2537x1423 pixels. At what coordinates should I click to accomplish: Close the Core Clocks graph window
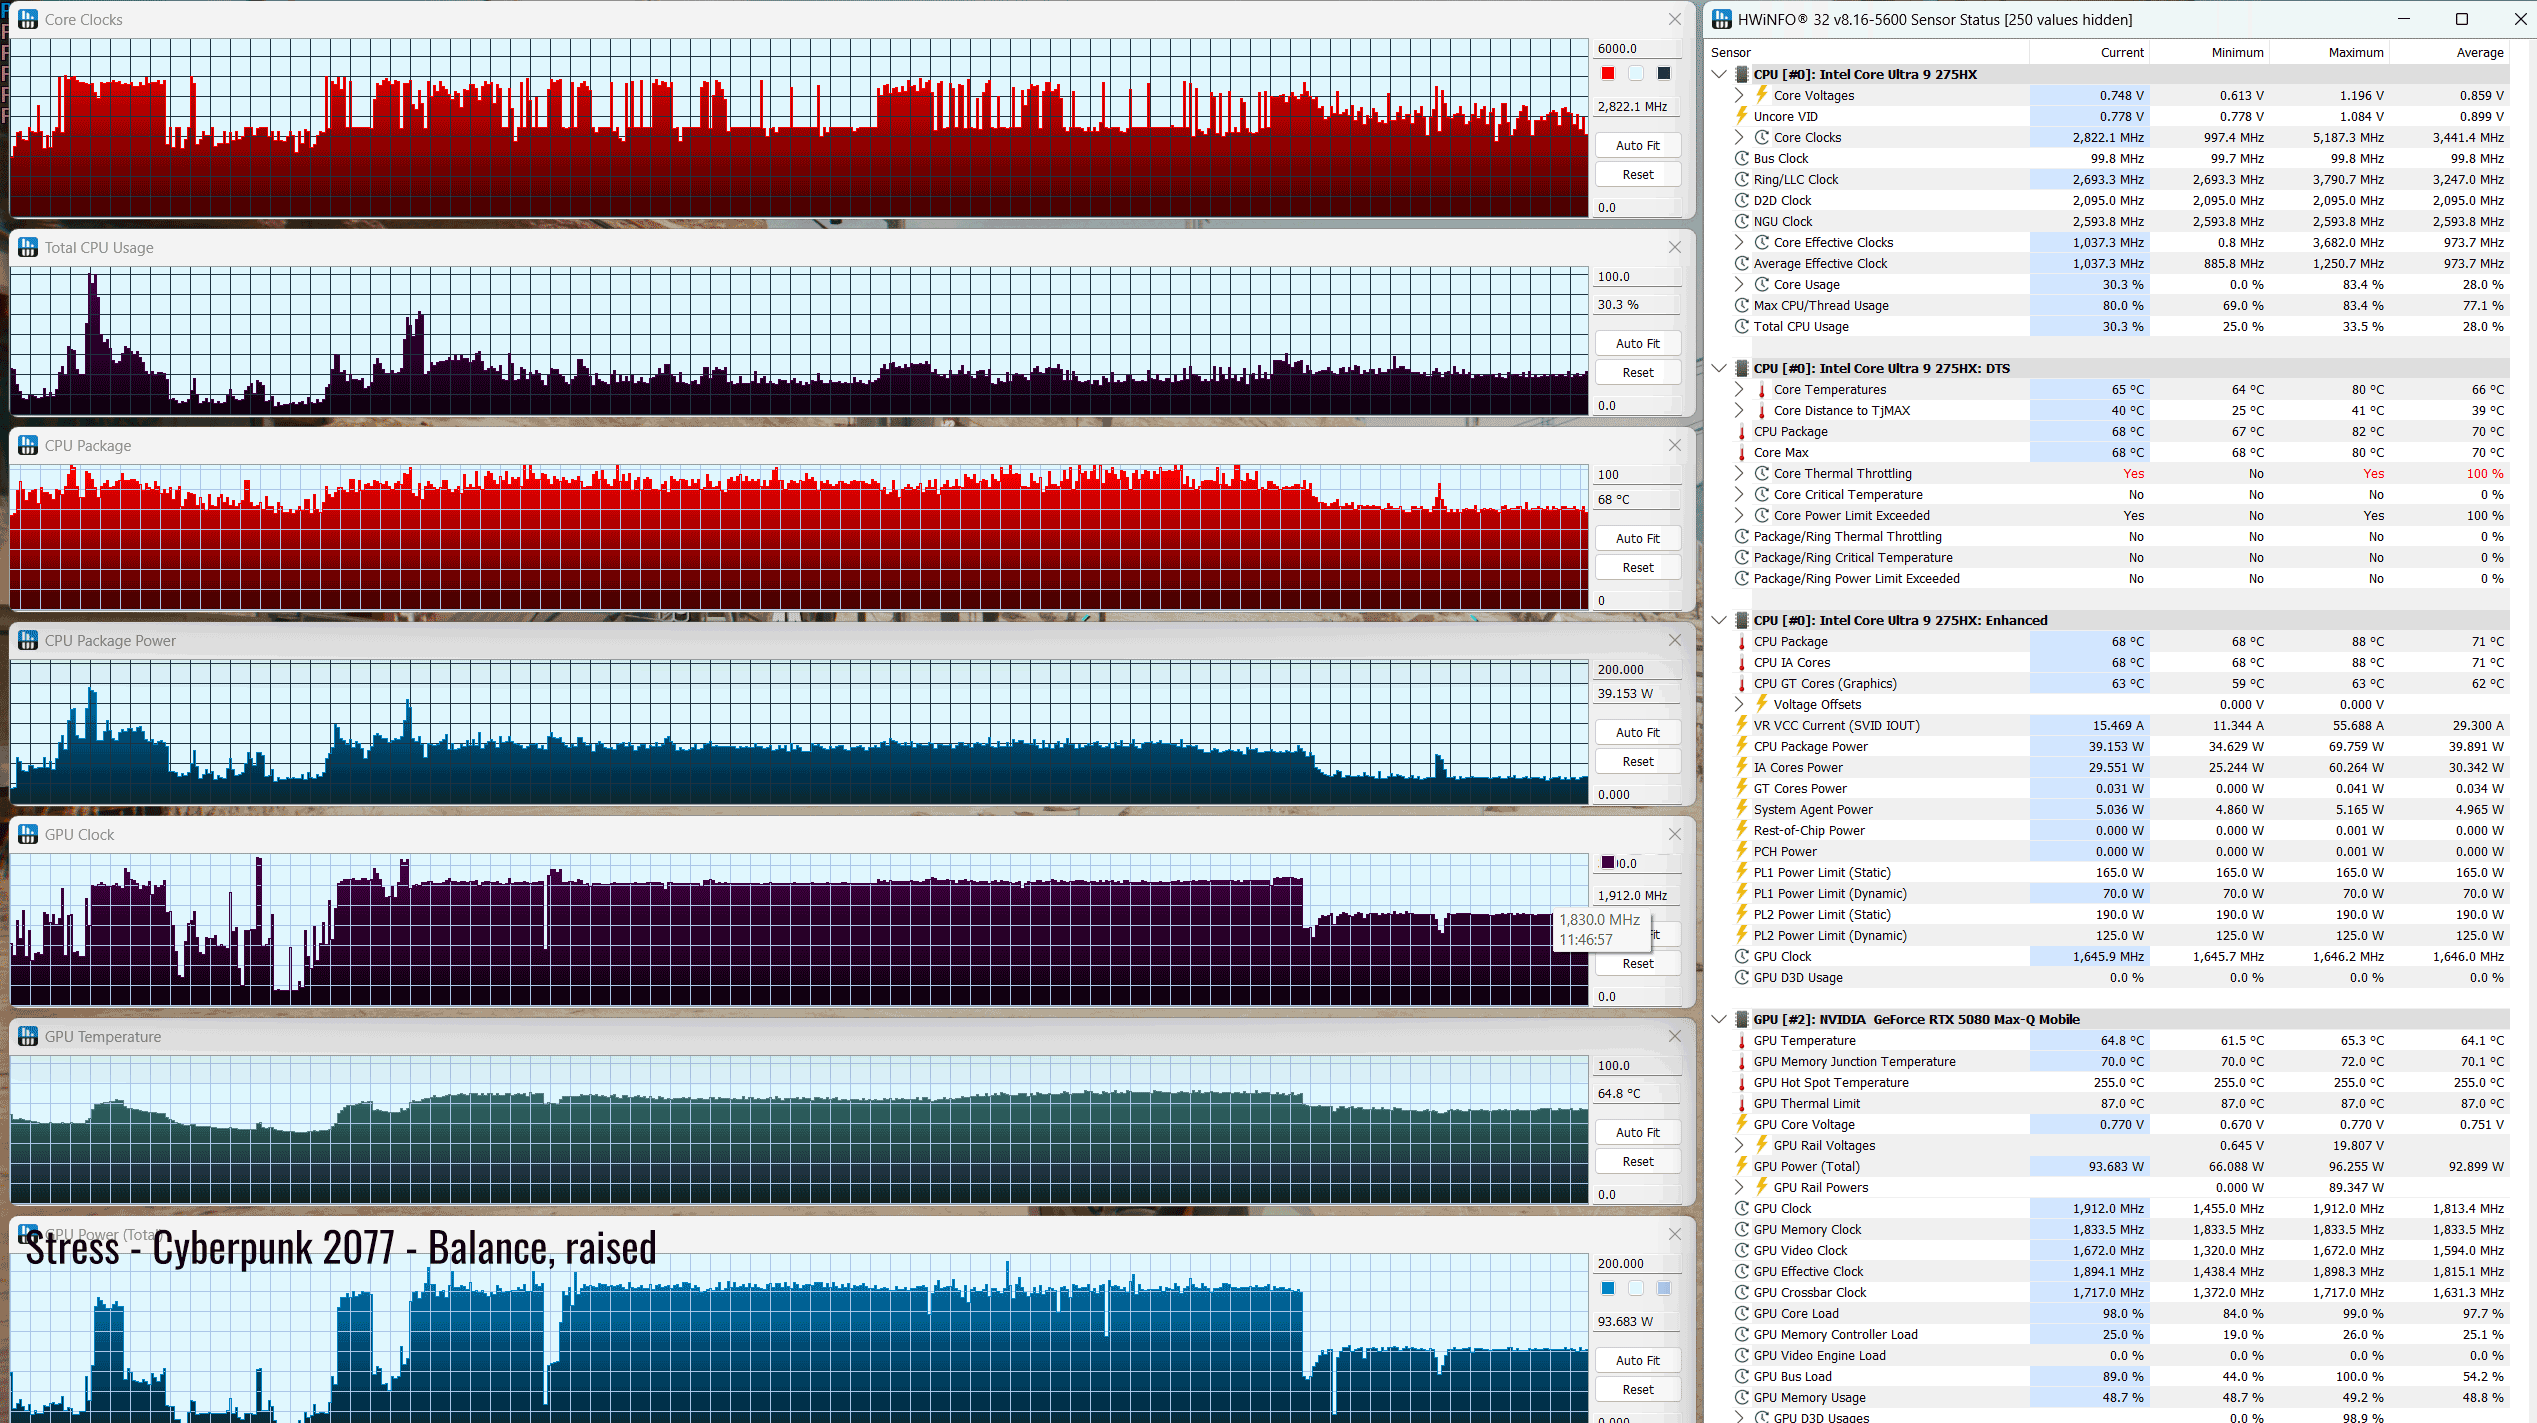pyautogui.click(x=1675, y=19)
